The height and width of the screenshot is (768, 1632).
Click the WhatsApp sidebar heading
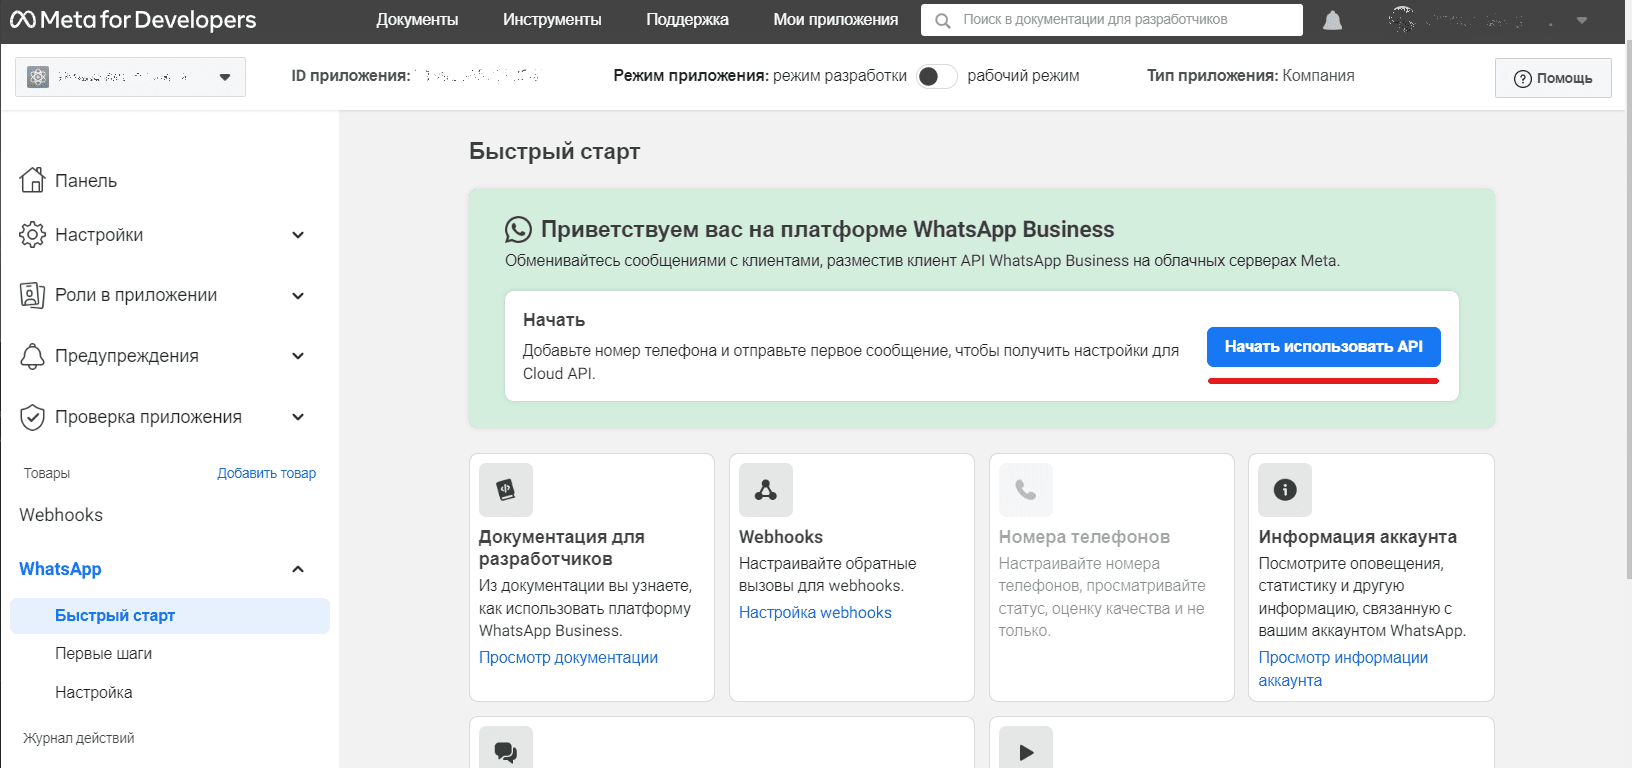(60, 569)
